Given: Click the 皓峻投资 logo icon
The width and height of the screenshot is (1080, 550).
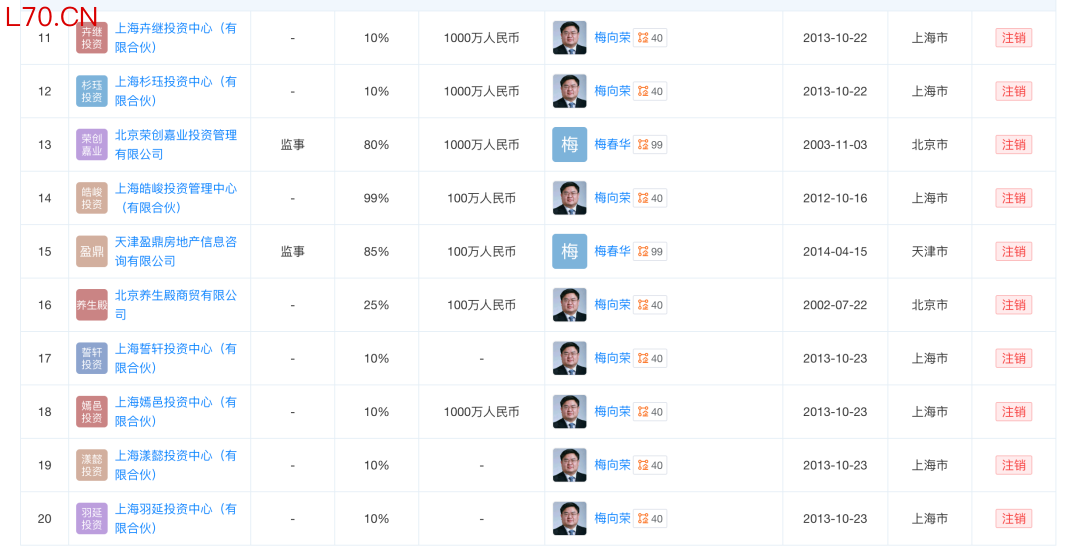Looking at the screenshot, I should point(92,198).
